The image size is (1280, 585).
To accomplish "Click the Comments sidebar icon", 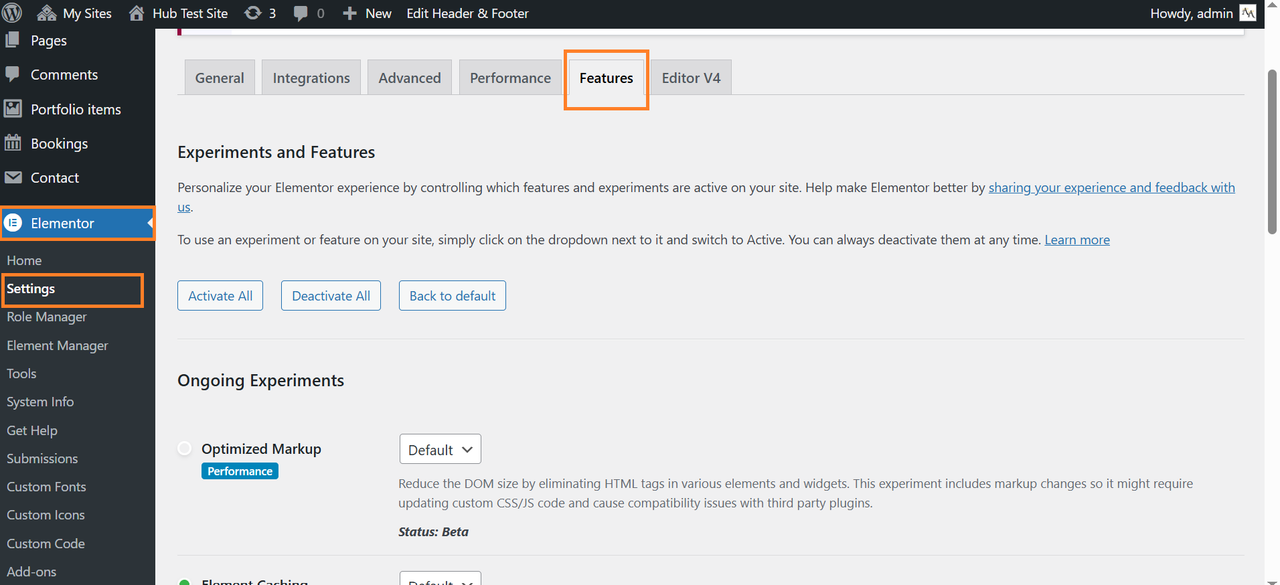I will pyautogui.click(x=13, y=74).
